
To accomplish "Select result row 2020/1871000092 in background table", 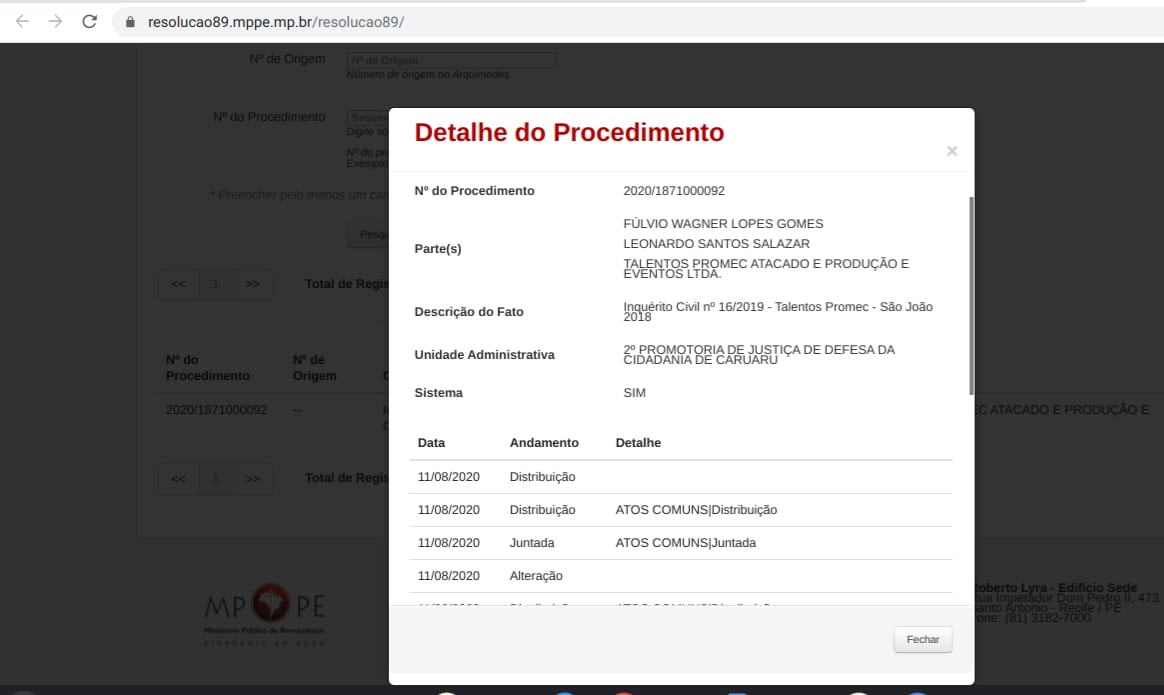I will click(x=216, y=410).
